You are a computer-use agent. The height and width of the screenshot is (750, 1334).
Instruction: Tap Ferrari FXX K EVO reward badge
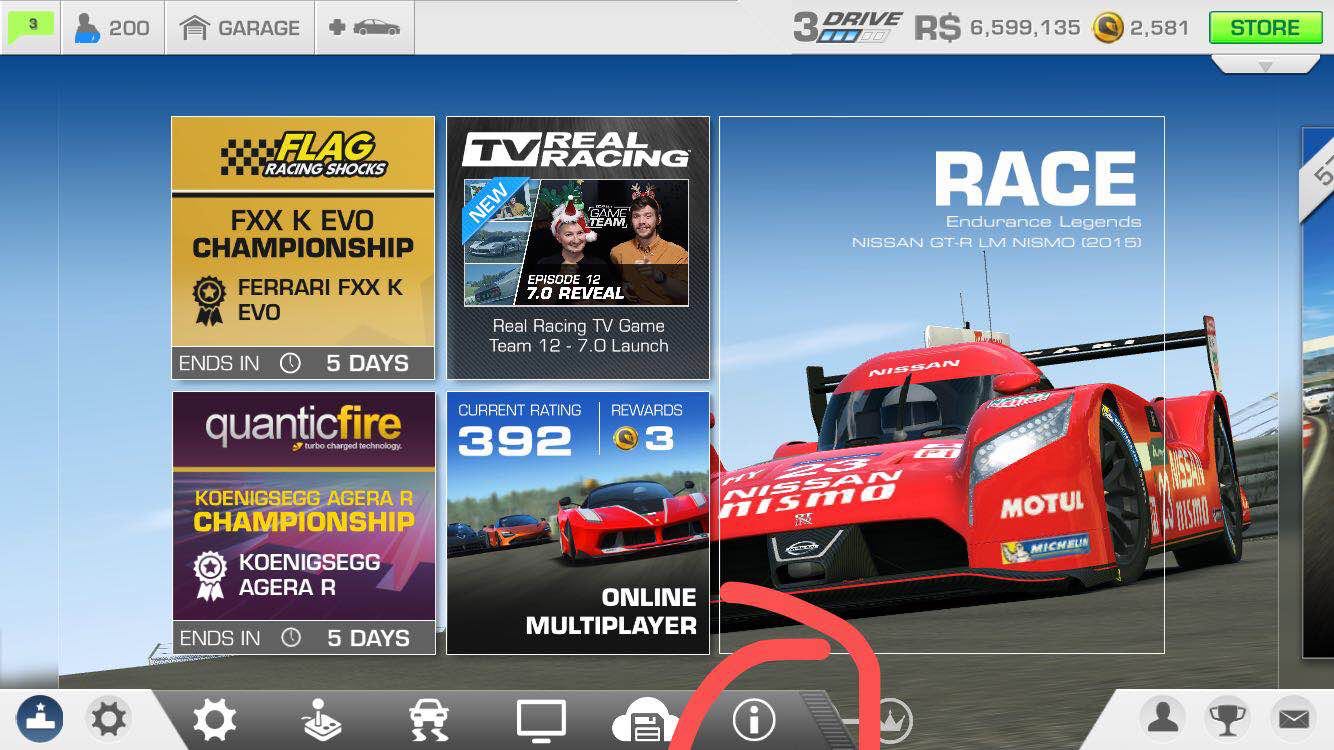210,301
